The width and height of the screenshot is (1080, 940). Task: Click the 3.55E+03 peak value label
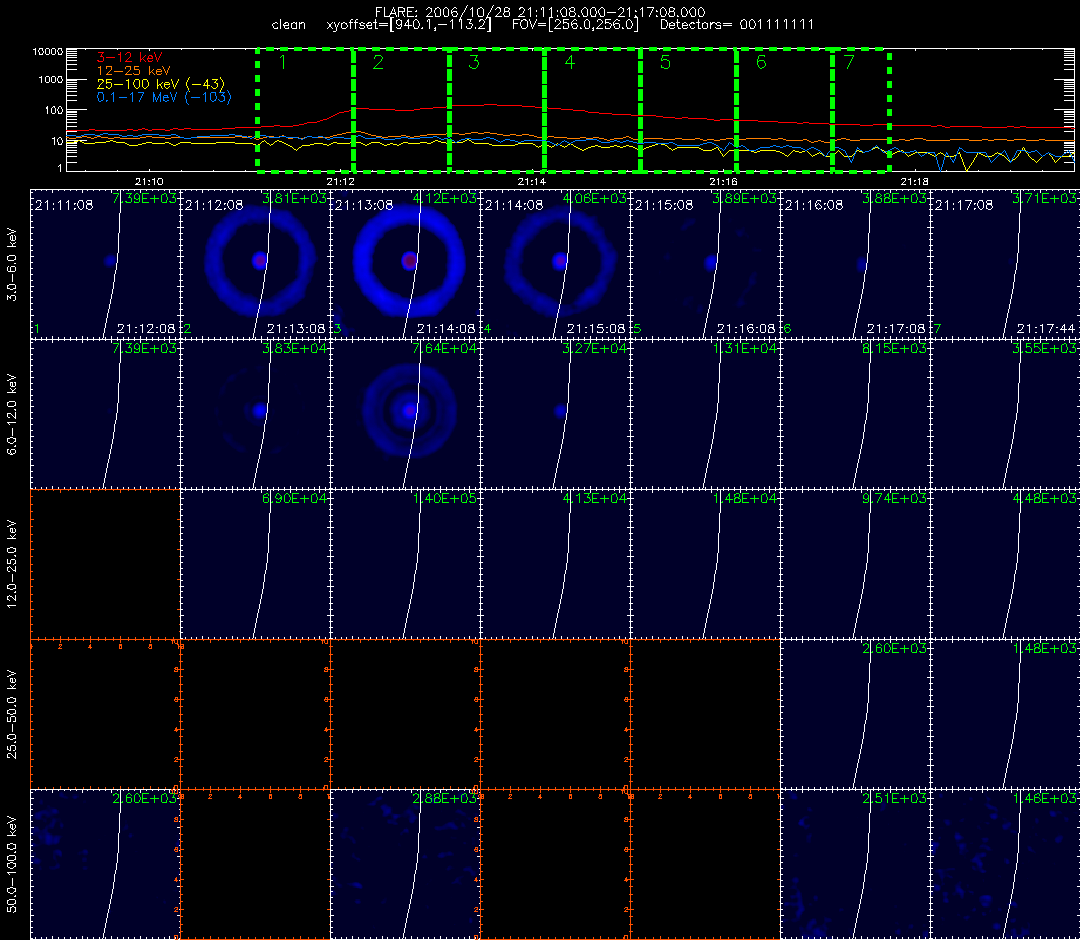1044,348
